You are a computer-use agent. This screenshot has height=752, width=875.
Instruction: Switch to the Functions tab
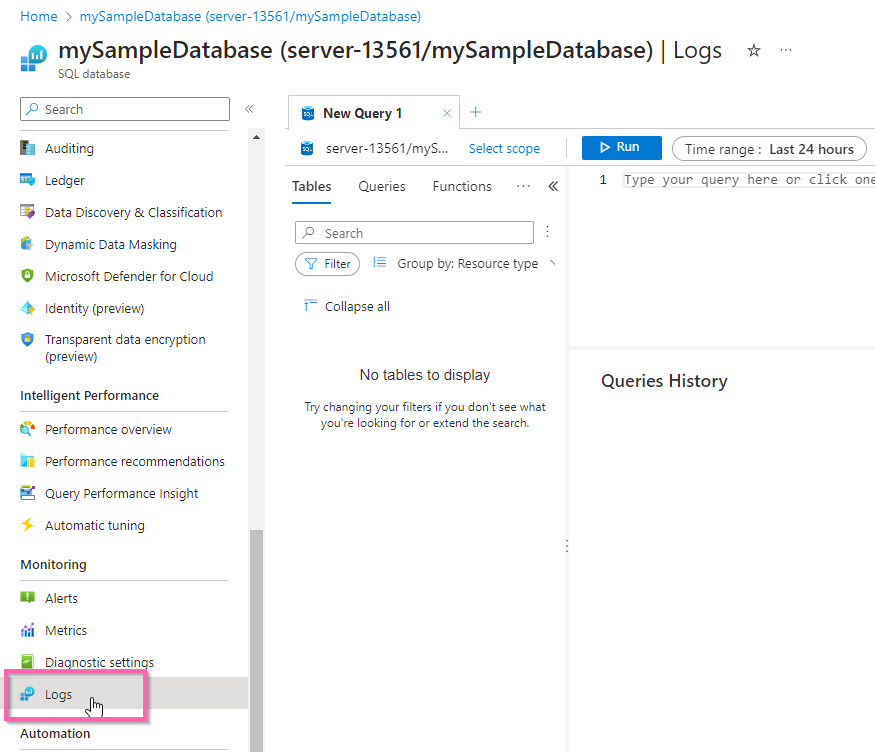pos(462,186)
